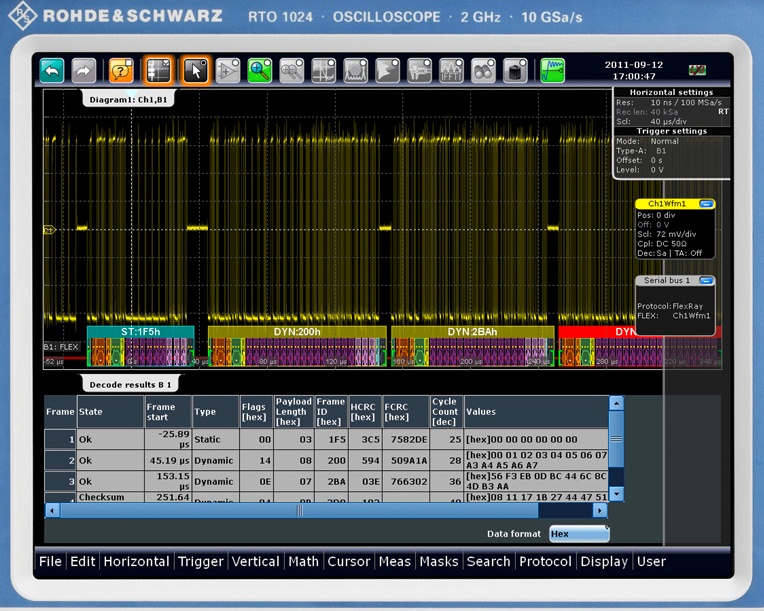Viewport: 764px width, 611px height.
Task: Click the trash can delete icon
Action: coord(515,70)
